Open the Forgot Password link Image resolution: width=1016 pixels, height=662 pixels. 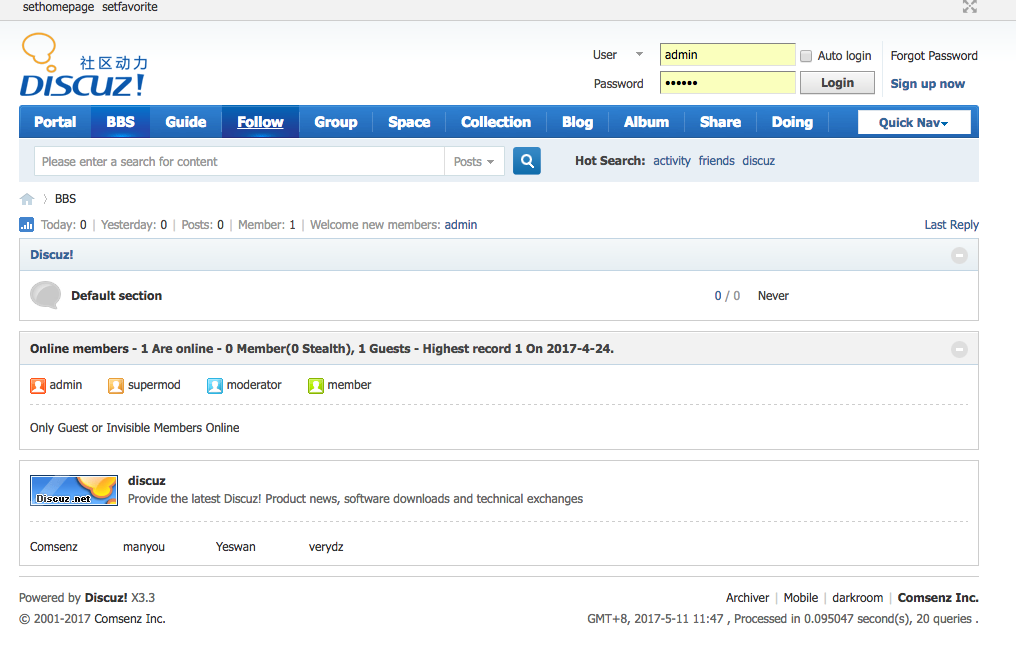coord(934,56)
